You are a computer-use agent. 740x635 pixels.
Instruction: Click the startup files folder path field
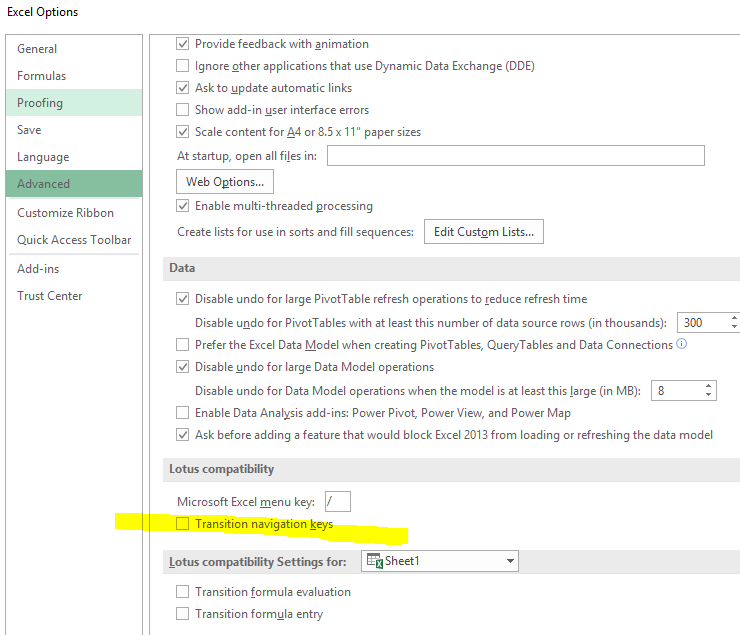pos(516,156)
